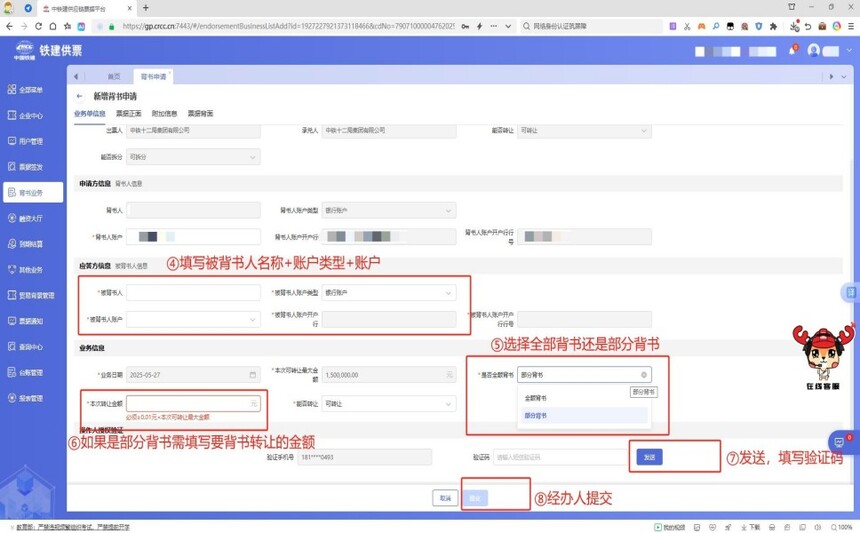Click the 本次转让金额 input field

click(x=188, y=404)
